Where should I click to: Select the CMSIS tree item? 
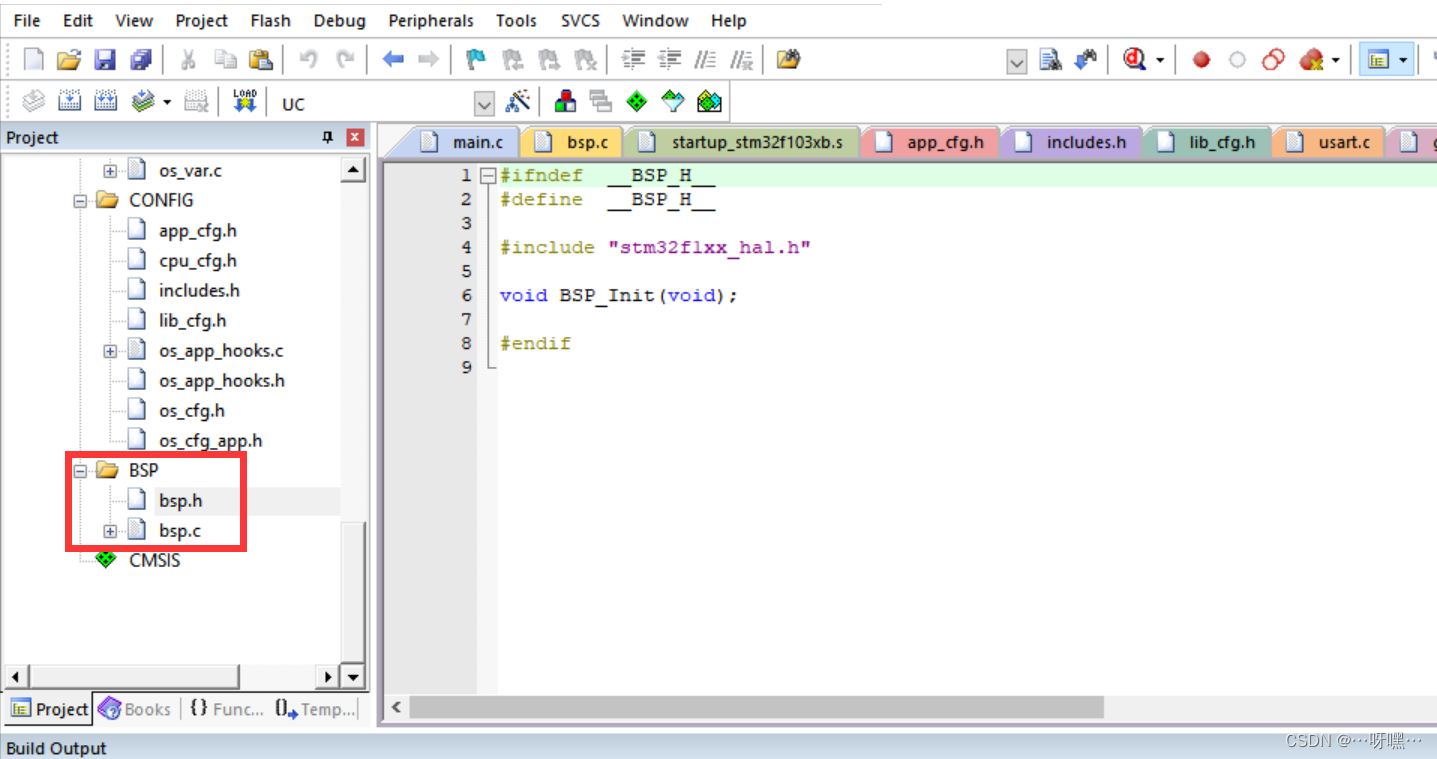point(154,561)
